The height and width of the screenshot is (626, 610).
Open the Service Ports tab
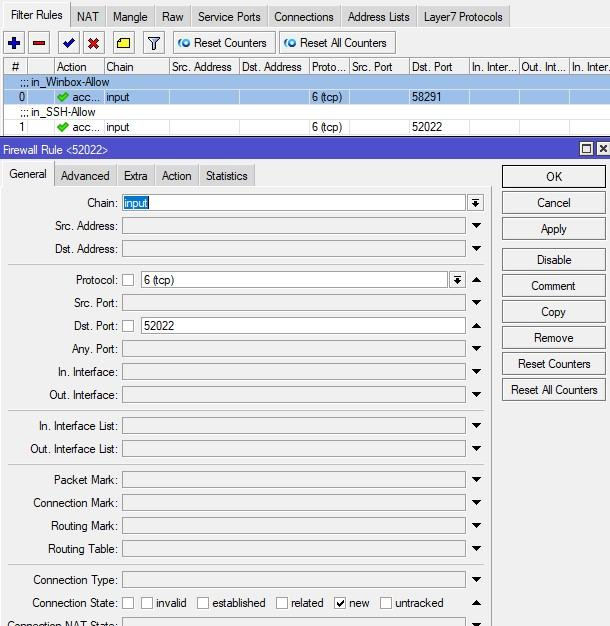tap(229, 17)
